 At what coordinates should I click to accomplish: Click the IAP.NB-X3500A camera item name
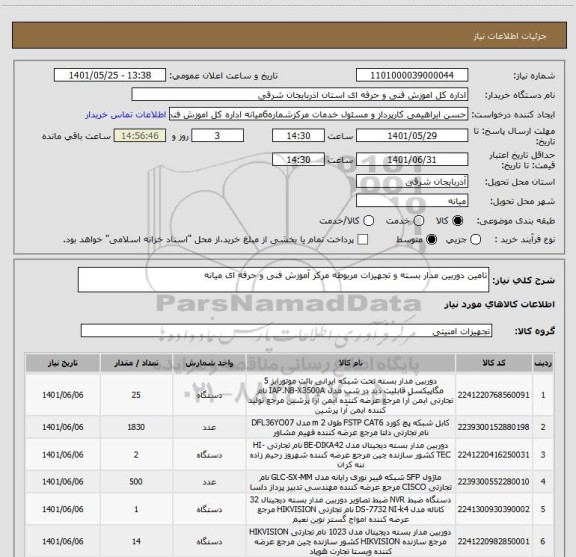(x=350, y=395)
